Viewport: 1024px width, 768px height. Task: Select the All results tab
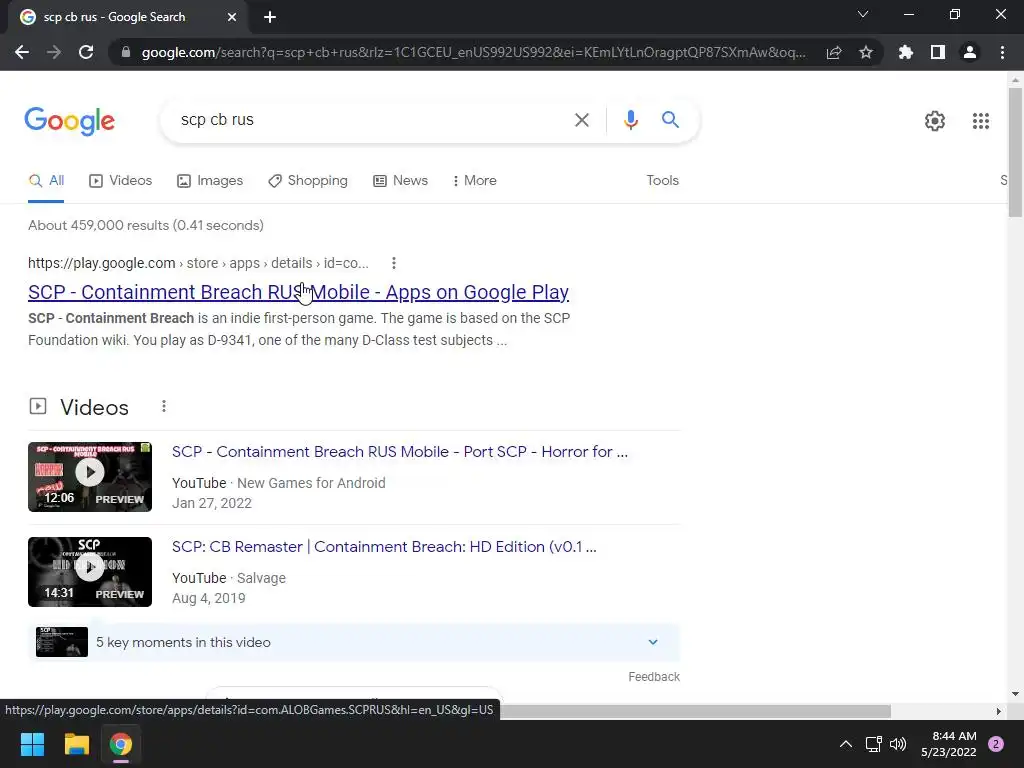tap(46, 181)
